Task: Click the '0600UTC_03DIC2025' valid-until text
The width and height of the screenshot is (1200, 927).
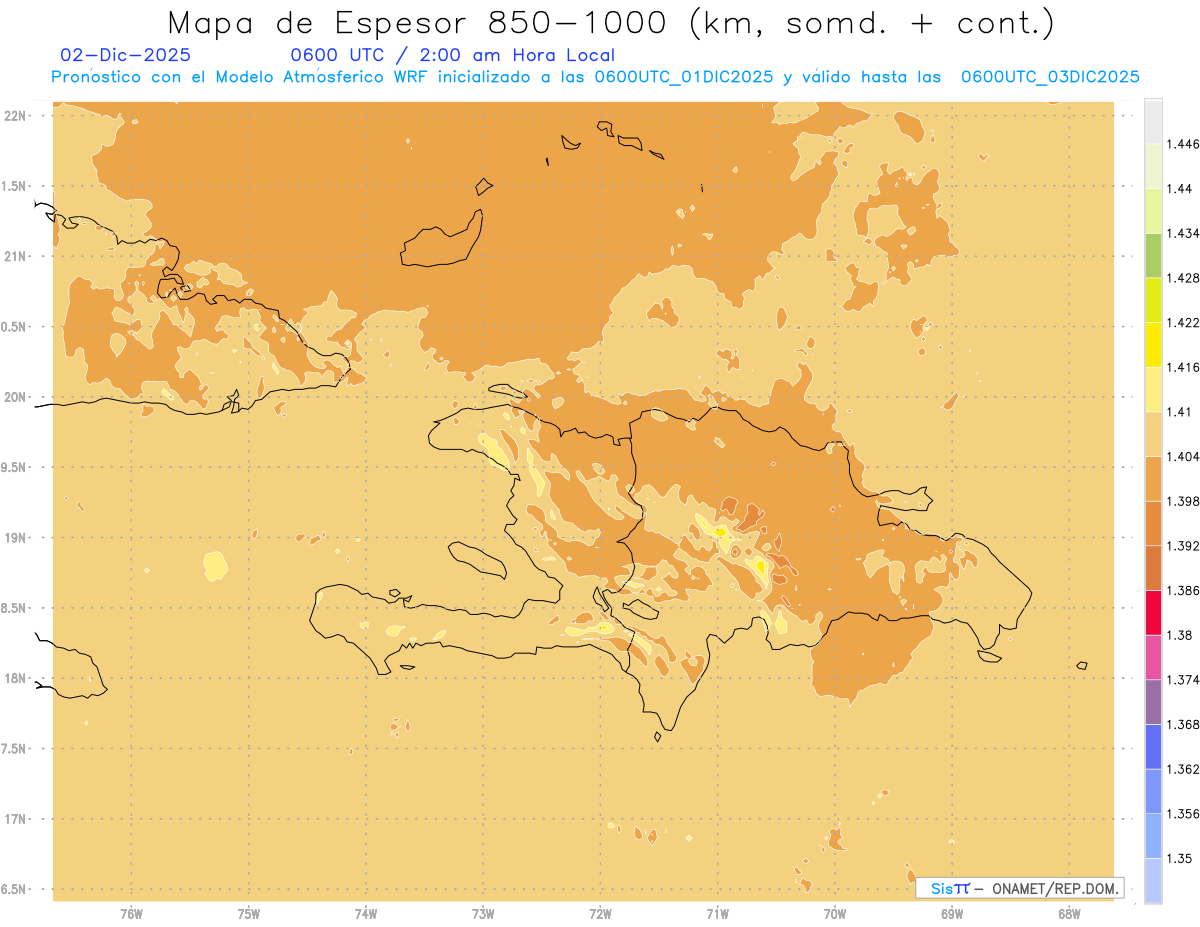Action: [x=1050, y=77]
